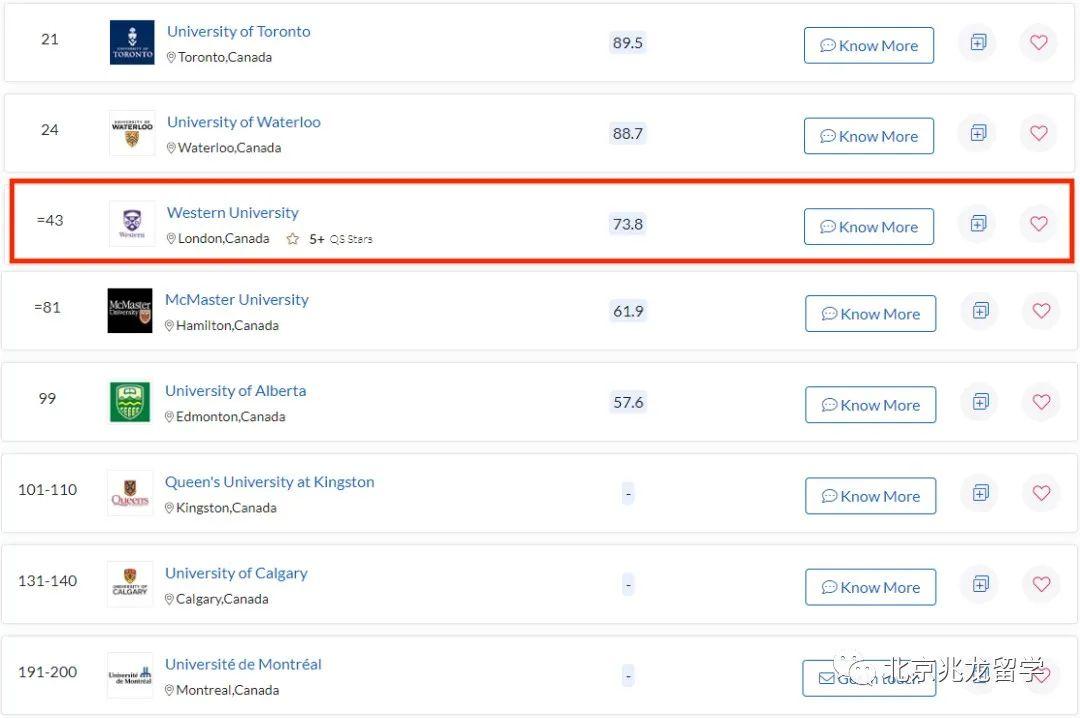Add University of Toronto to comparison list
The height and width of the screenshot is (718, 1080).
pyautogui.click(x=977, y=43)
